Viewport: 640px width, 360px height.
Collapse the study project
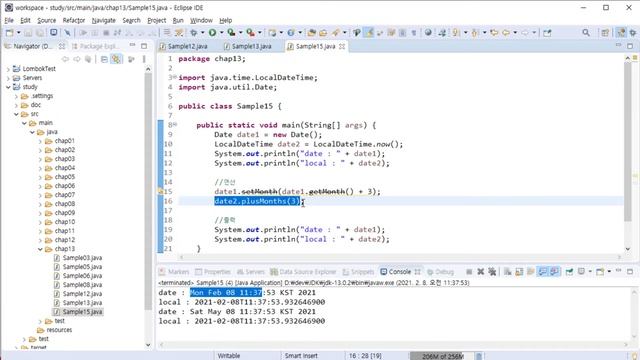[x=8, y=87]
